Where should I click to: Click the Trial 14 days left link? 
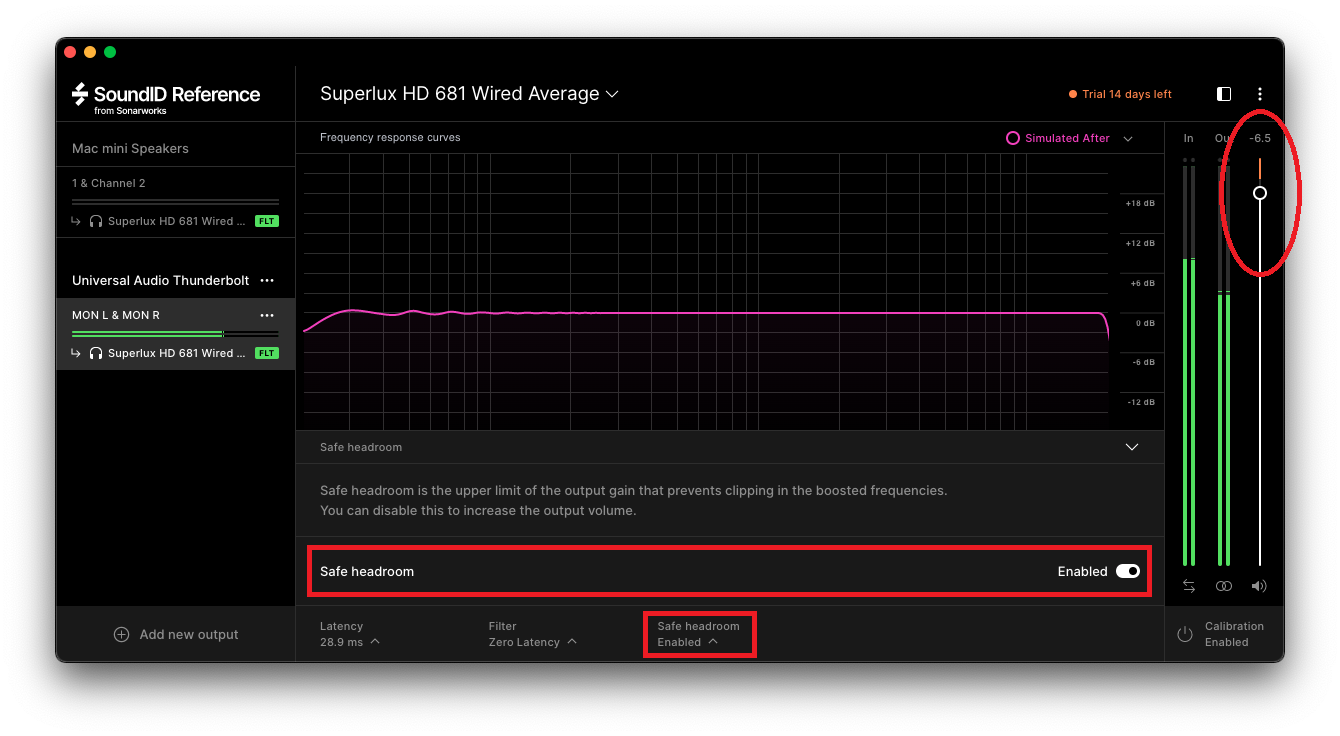(x=1120, y=94)
